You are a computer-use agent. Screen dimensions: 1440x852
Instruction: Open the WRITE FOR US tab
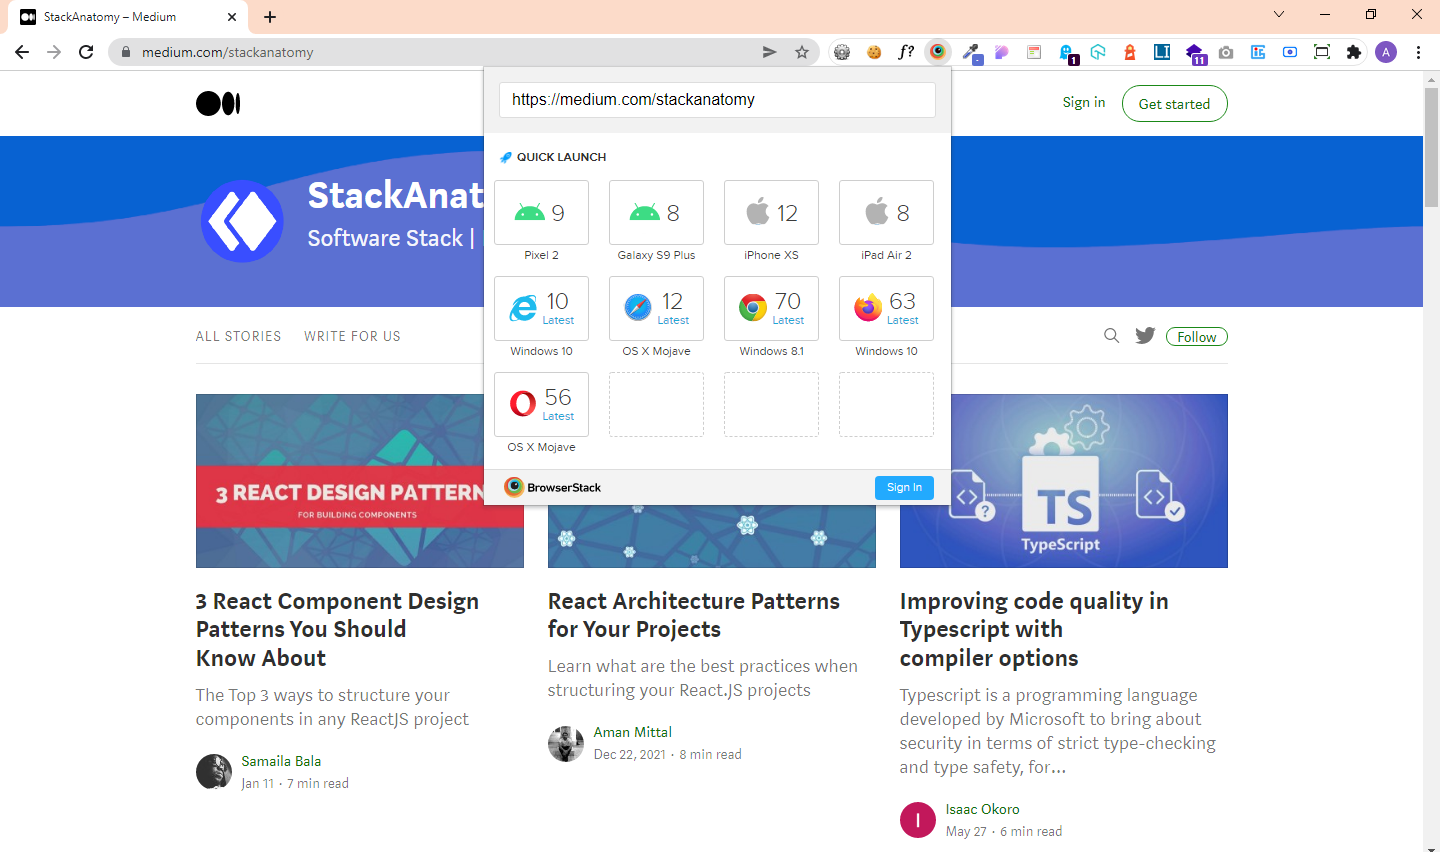(x=352, y=336)
